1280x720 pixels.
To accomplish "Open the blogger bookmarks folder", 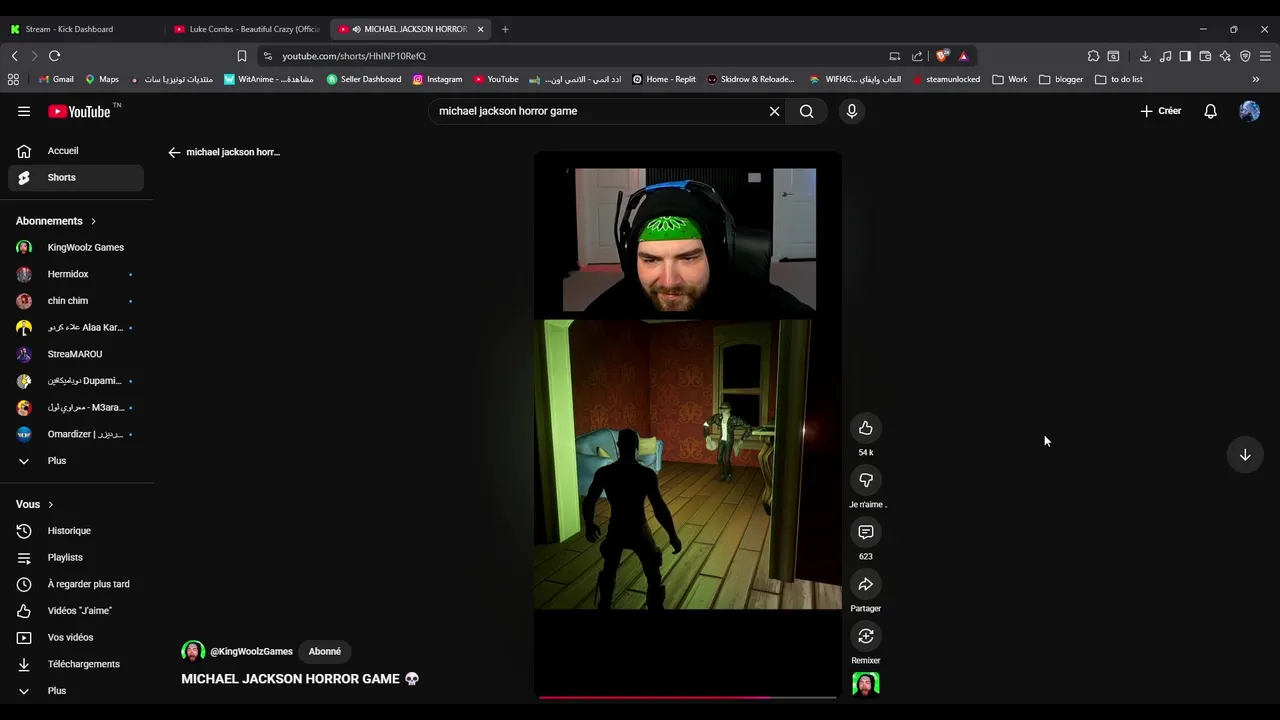I will point(1061,79).
